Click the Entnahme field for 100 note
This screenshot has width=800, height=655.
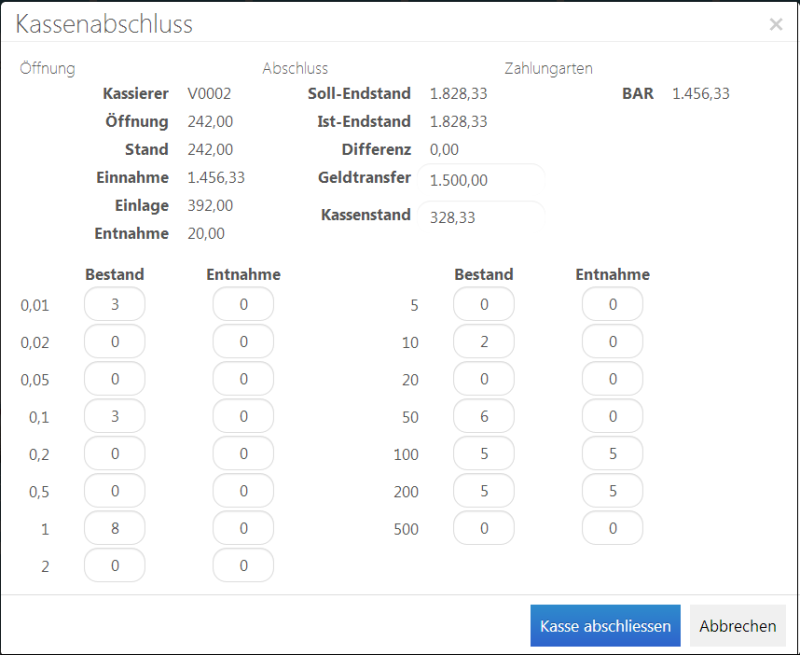click(x=612, y=453)
